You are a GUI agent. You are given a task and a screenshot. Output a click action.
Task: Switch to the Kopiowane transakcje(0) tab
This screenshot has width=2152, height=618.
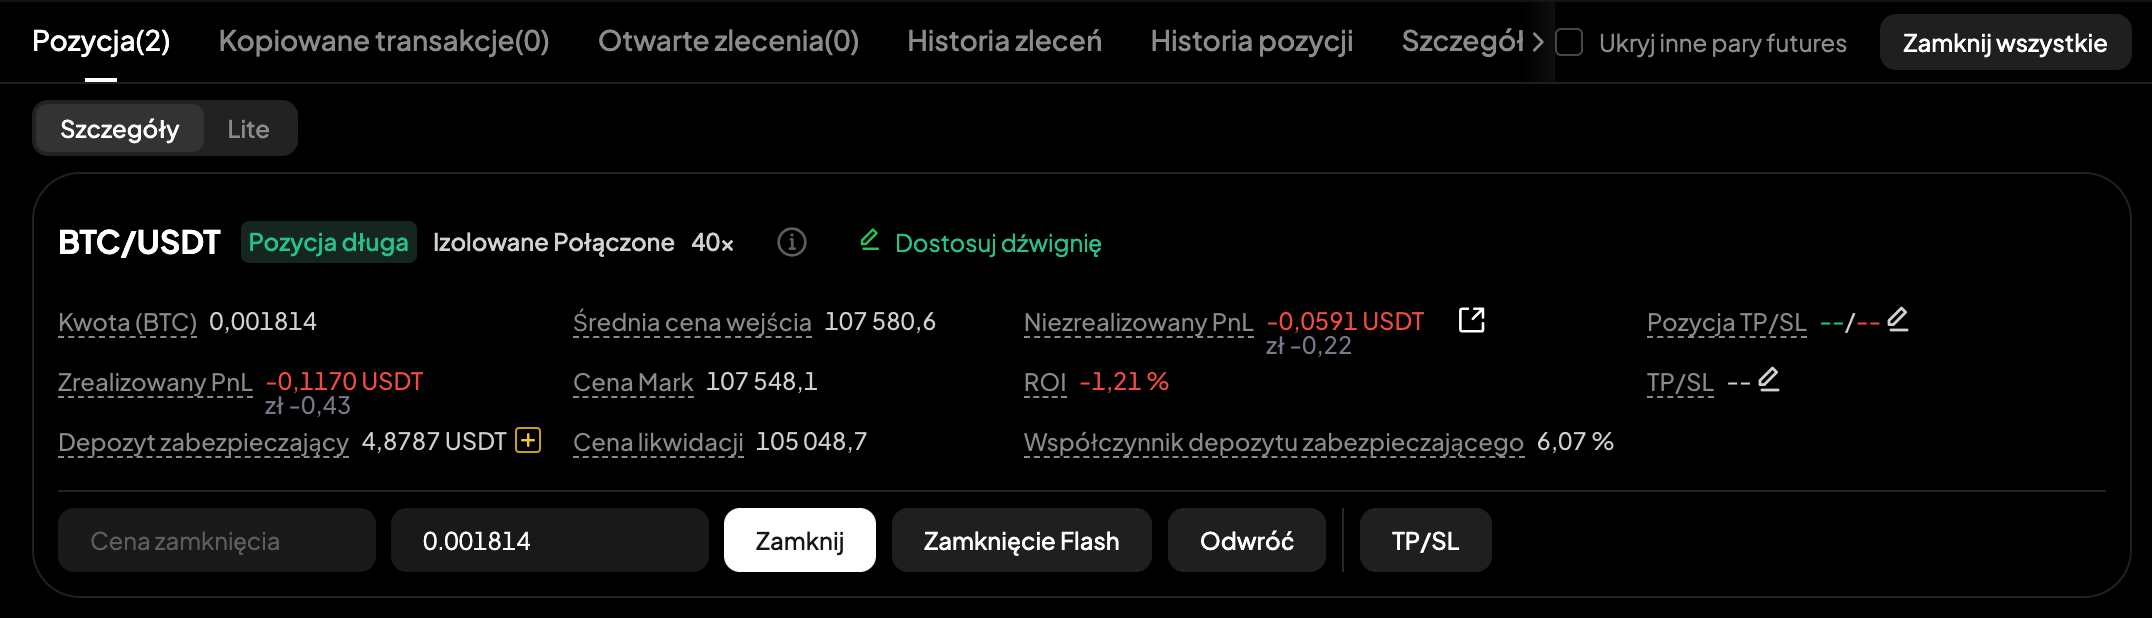click(x=384, y=41)
